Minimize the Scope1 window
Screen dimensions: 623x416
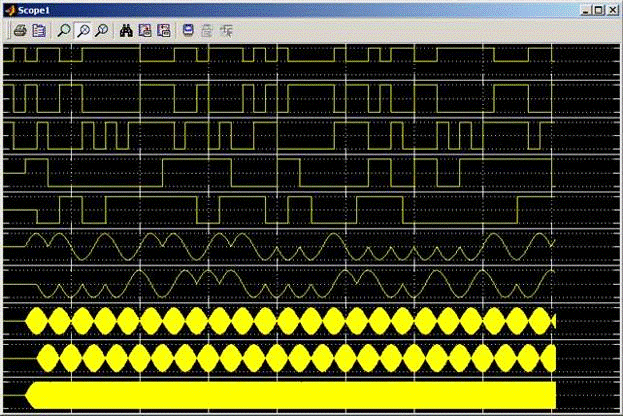coord(585,9)
